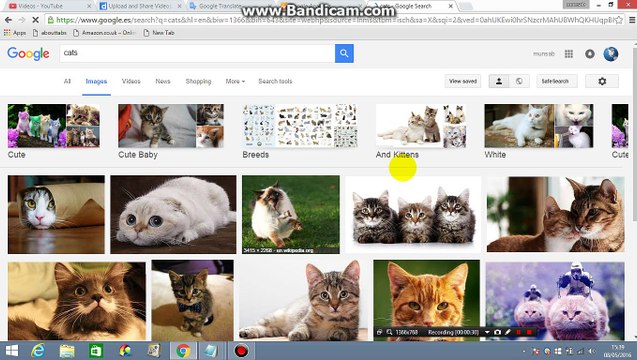Open the wikipedia cat on grass image
637x360 pixels.
pos(291,215)
